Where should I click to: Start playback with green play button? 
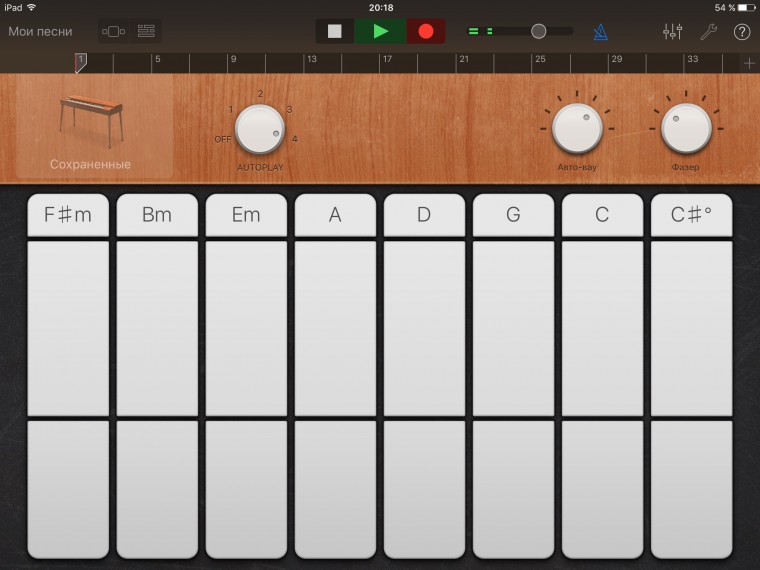pyautogui.click(x=380, y=32)
